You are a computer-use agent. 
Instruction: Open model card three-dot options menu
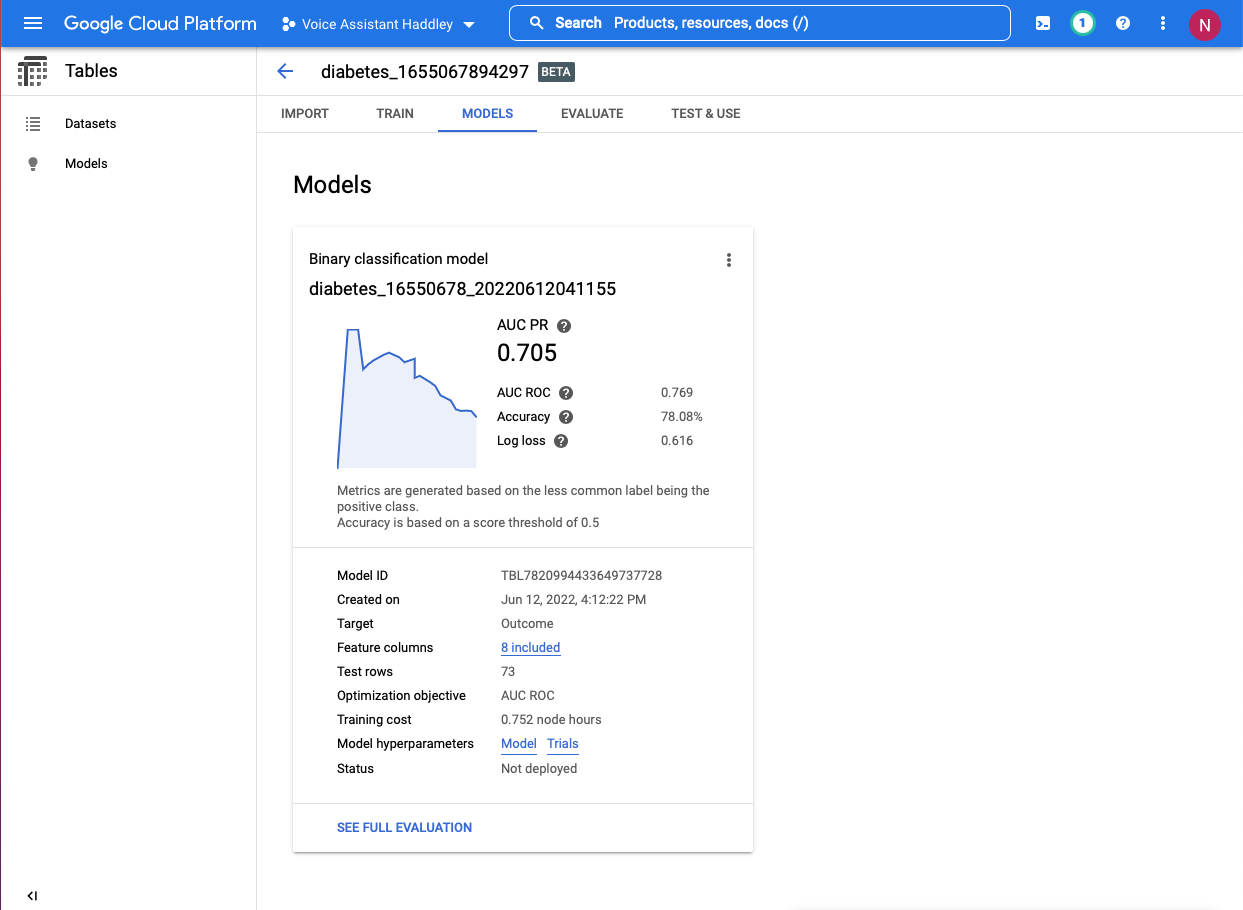pyautogui.click(x=729, y=260)
